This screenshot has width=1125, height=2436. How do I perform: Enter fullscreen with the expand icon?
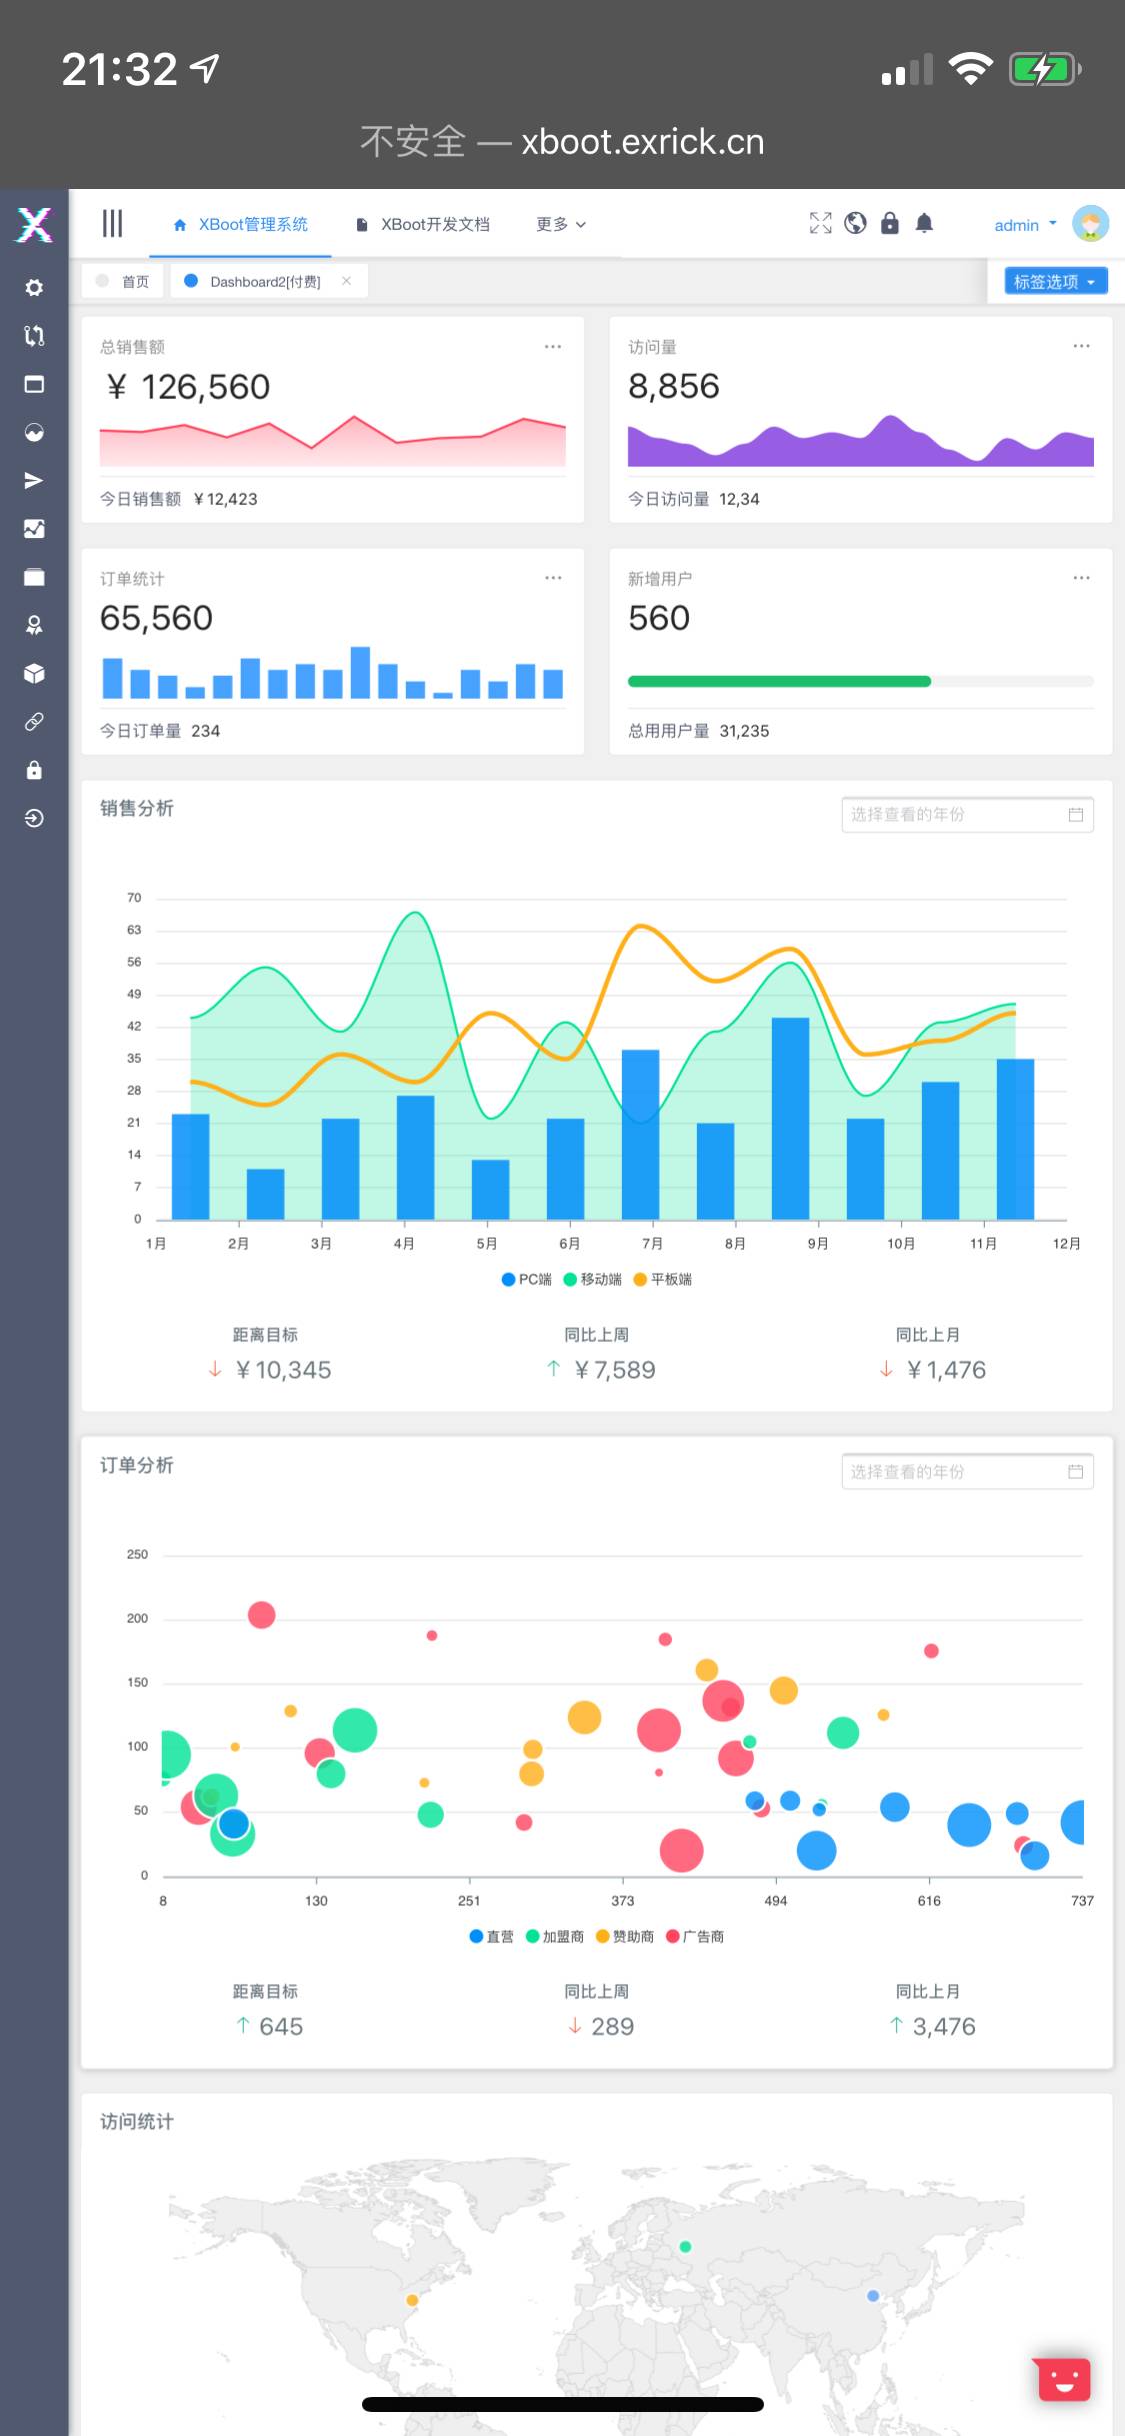tap(820, 223)
